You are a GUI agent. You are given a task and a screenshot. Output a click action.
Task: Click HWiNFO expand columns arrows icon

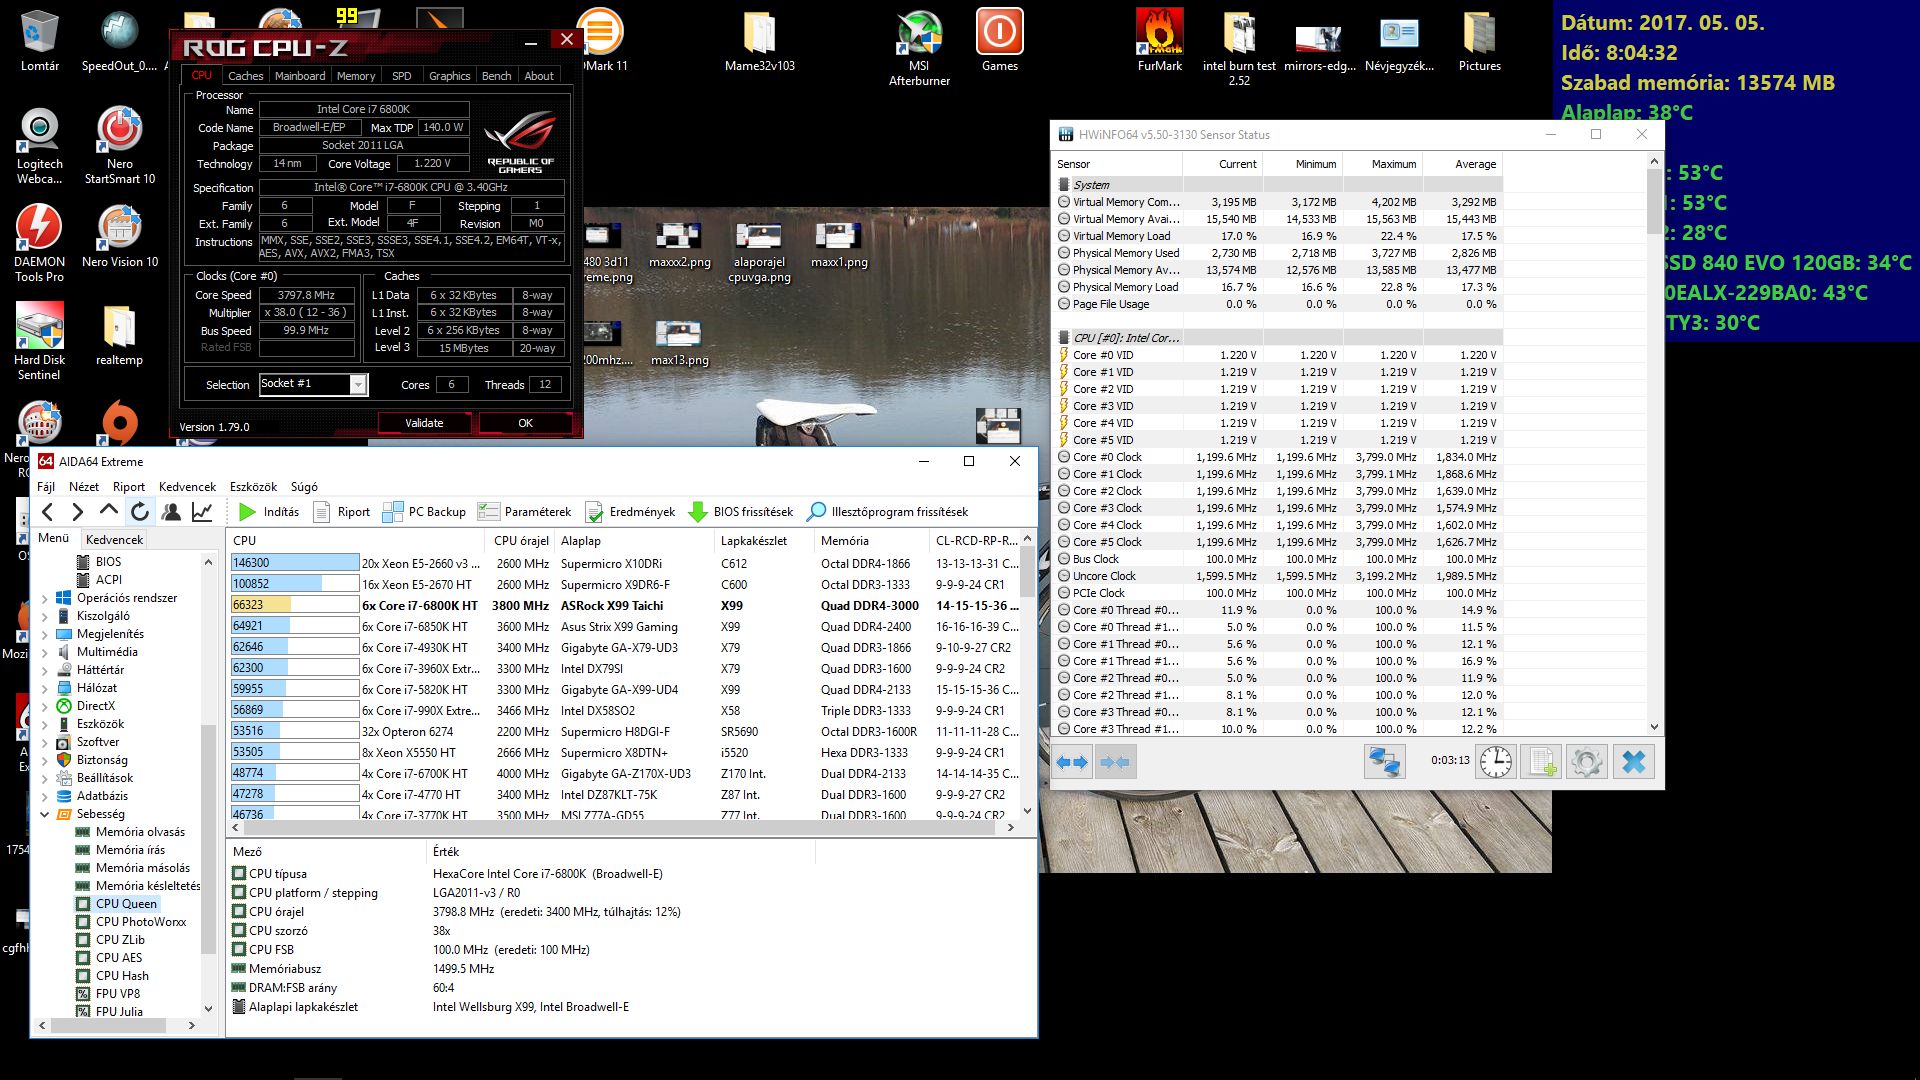pos(1072,762)
